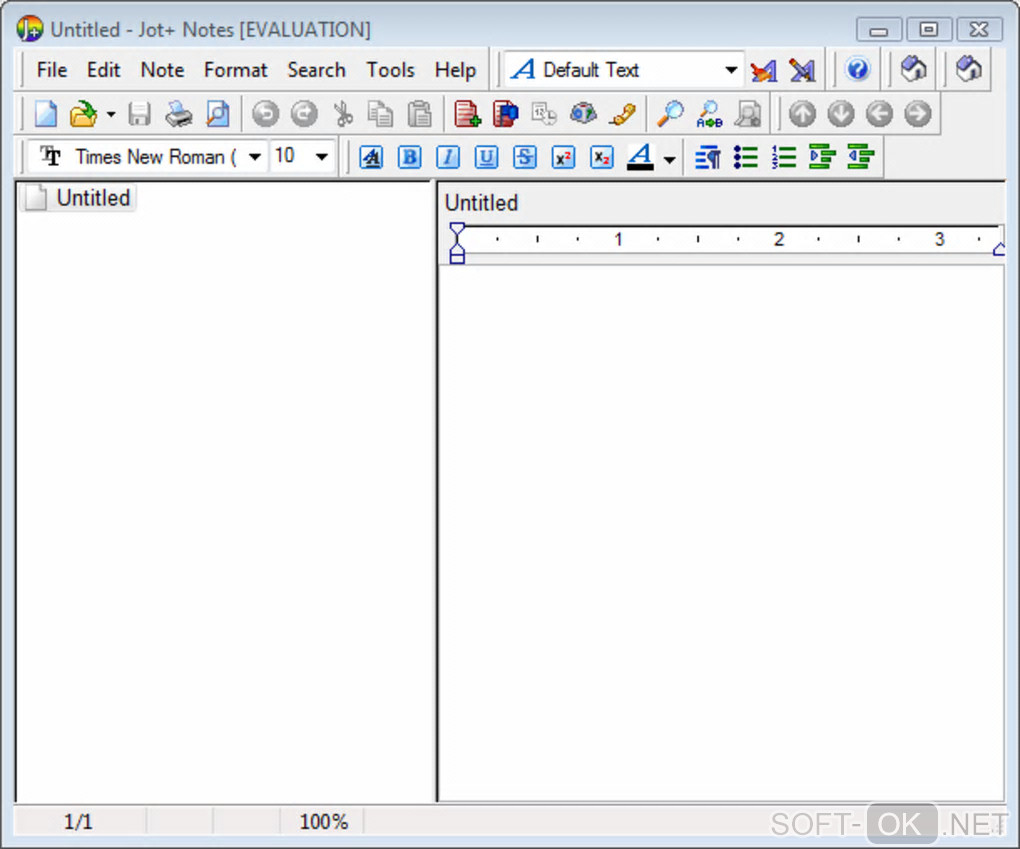
Task: Open paragraph formatting with the pilcrow icon
Action: coord(707,157)
